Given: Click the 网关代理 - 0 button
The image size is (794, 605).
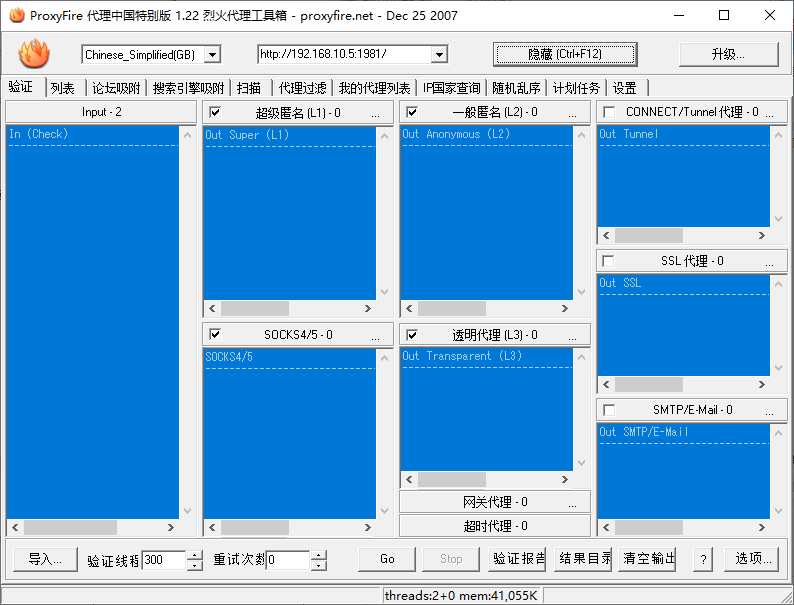Looking at the screenshot, I should click(495, 502).
